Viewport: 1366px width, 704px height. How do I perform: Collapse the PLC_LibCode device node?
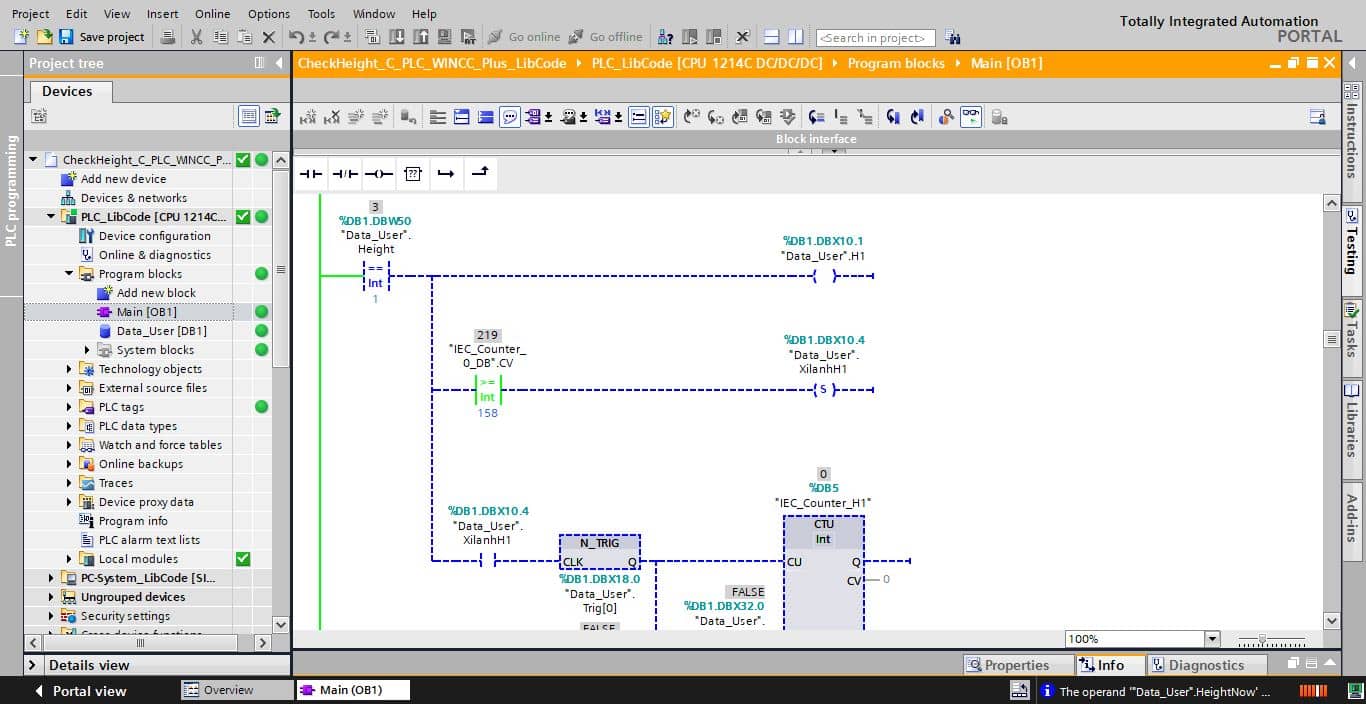click(51, 216)
